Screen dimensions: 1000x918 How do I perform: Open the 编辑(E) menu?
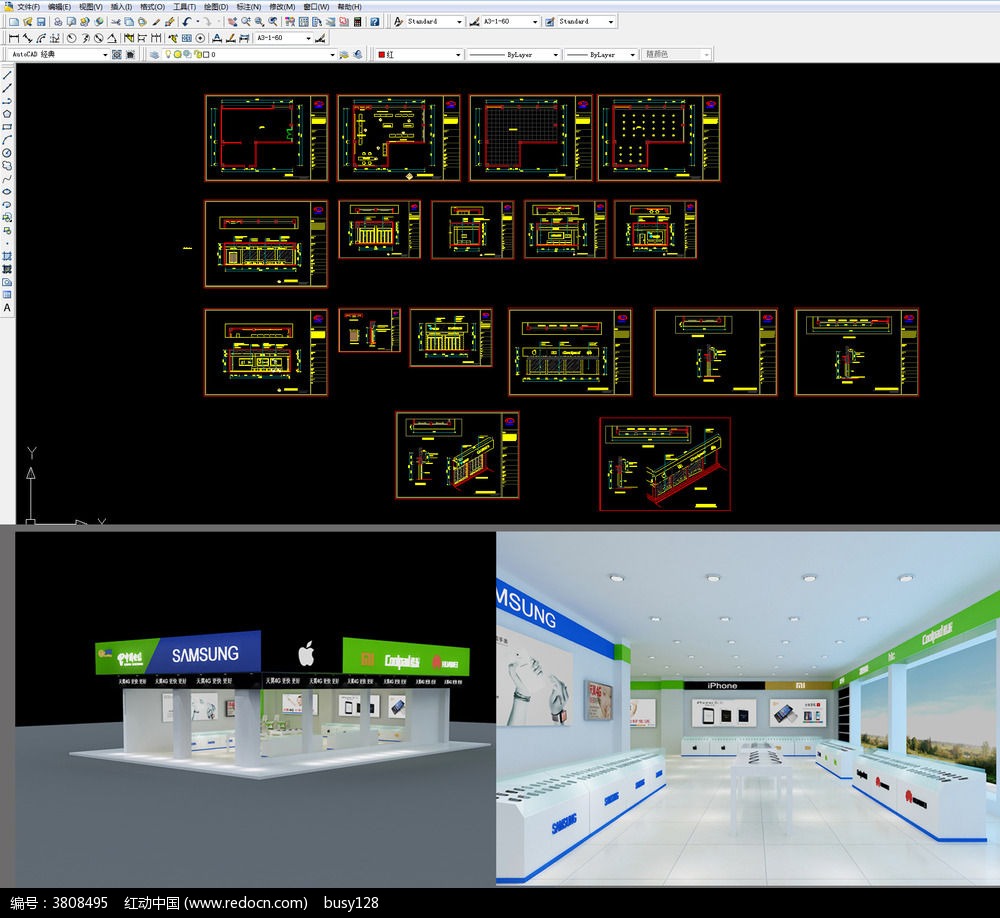59,6
